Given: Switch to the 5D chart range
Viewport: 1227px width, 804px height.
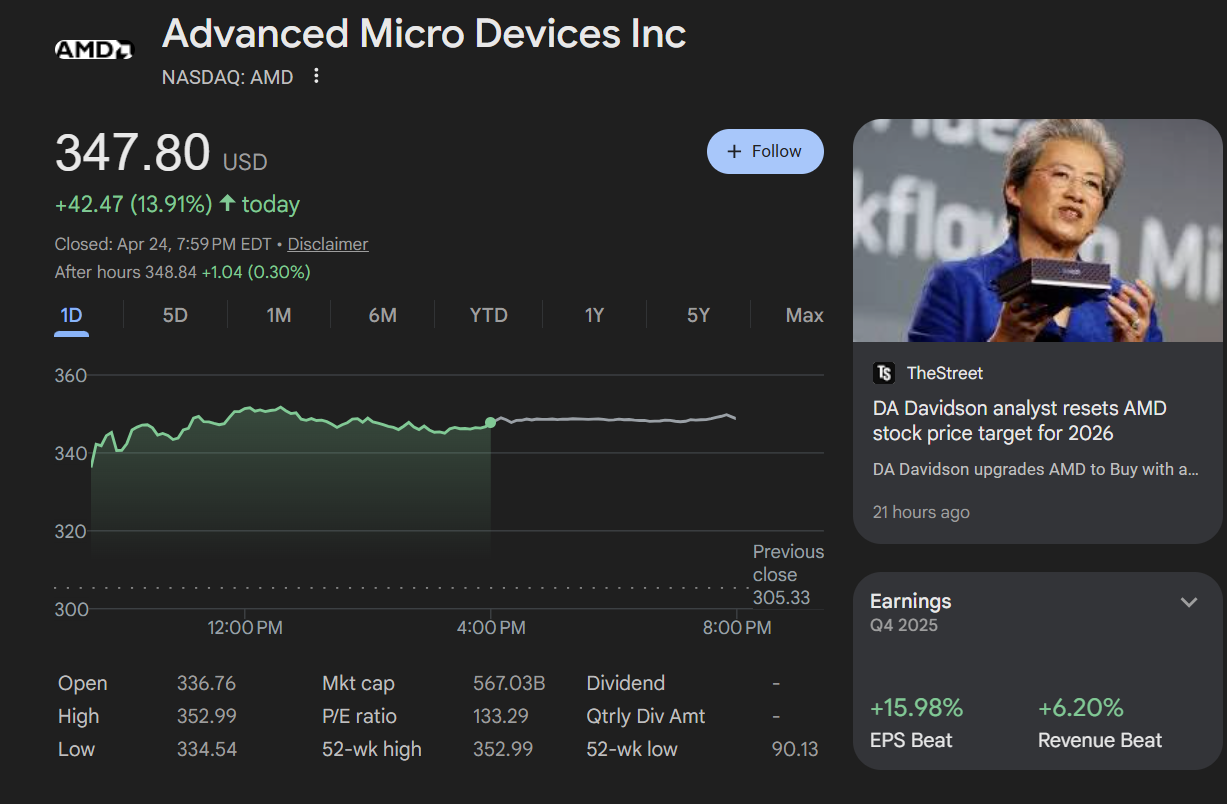Looking at the screenshot, I should (175, 315).
